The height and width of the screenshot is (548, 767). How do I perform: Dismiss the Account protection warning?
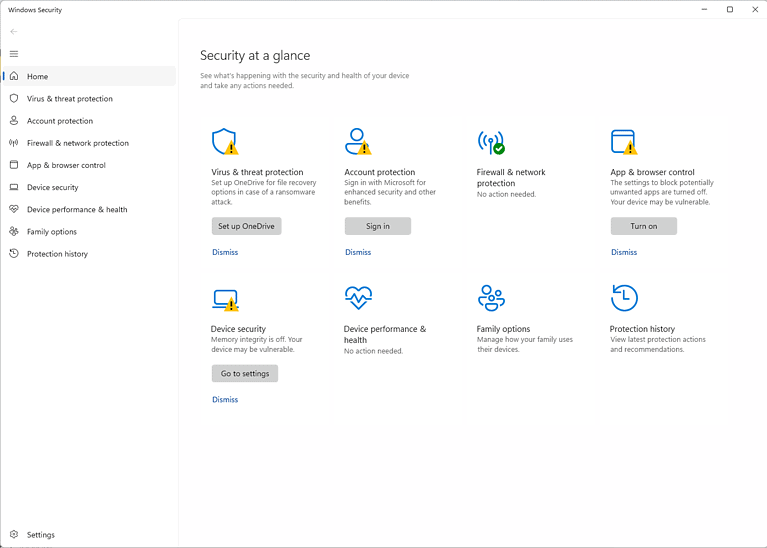tap(358, 252)
